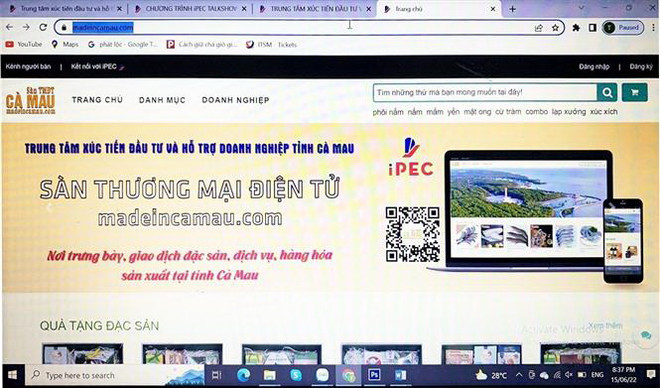The image size is (660, 388).
Task: Open Task View on the taskbar
Action: click(x=216, y=375)
